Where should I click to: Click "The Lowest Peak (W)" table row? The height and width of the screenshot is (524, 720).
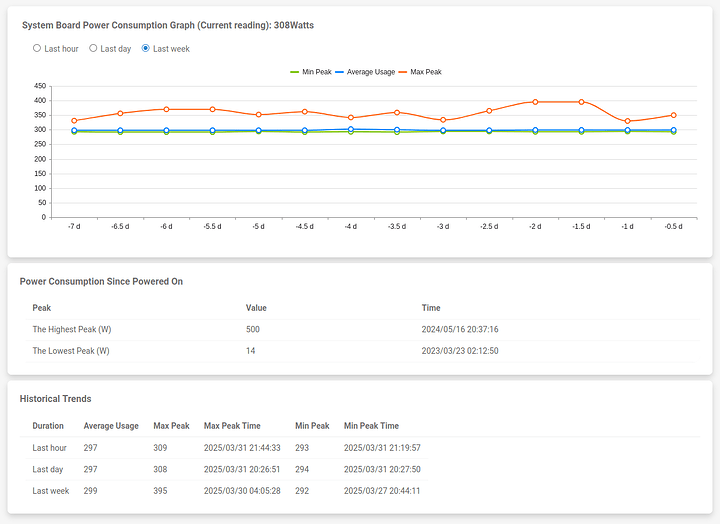pyautogui.click(x=360, y=351)
